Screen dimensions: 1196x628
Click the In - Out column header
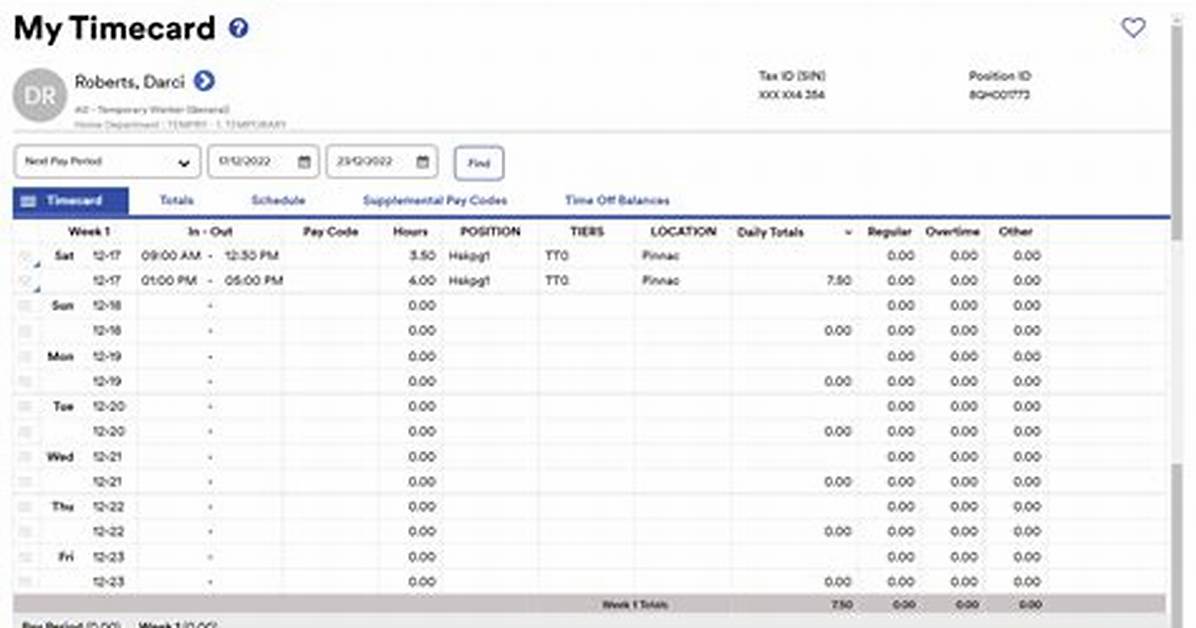pos(211,231)
